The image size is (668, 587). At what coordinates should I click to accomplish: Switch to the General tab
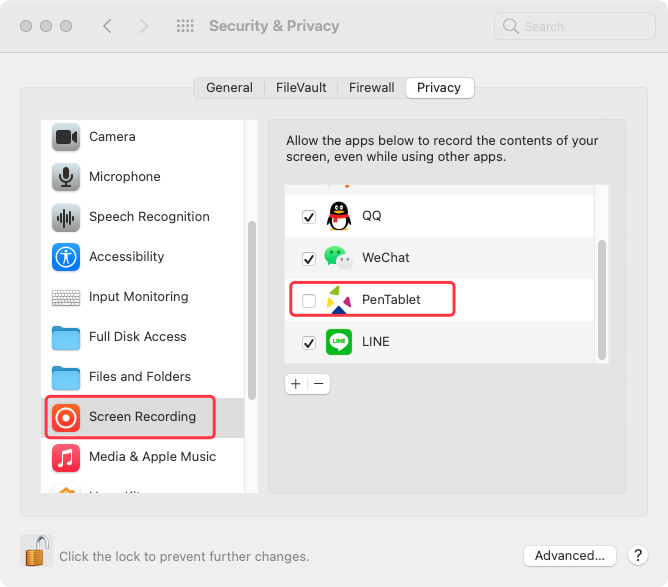point(229,88)
